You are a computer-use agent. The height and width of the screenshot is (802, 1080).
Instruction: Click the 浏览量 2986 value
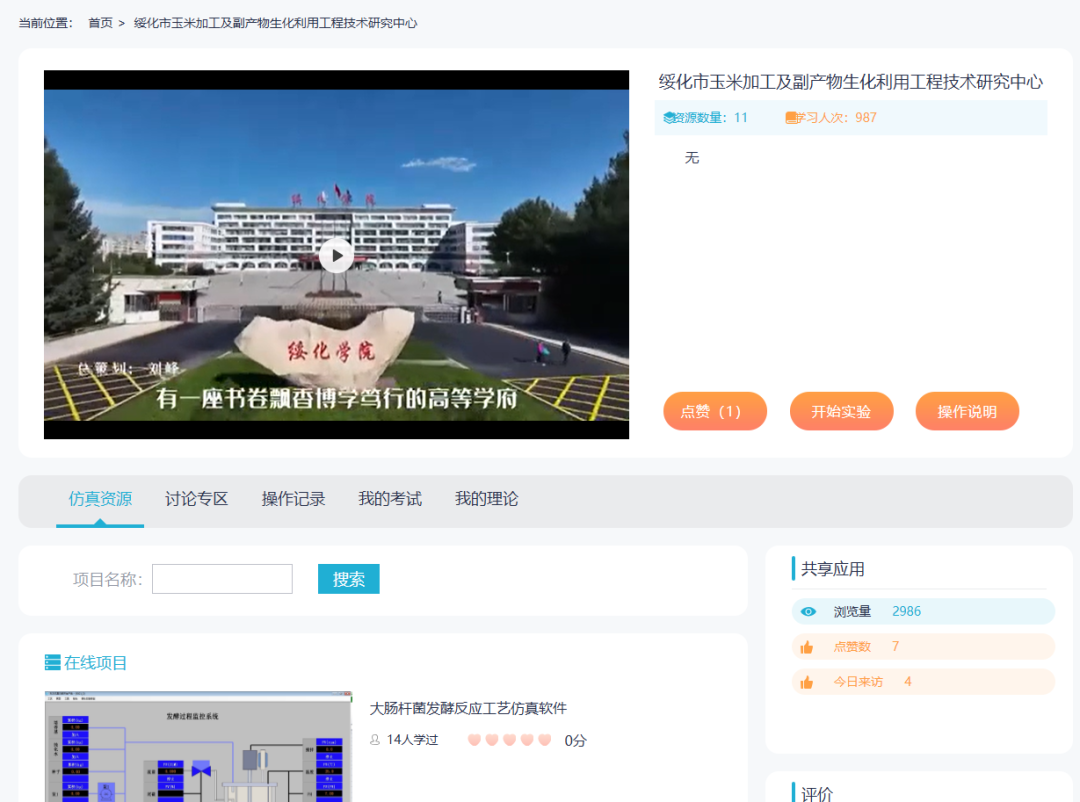click(x=906, y=612)
